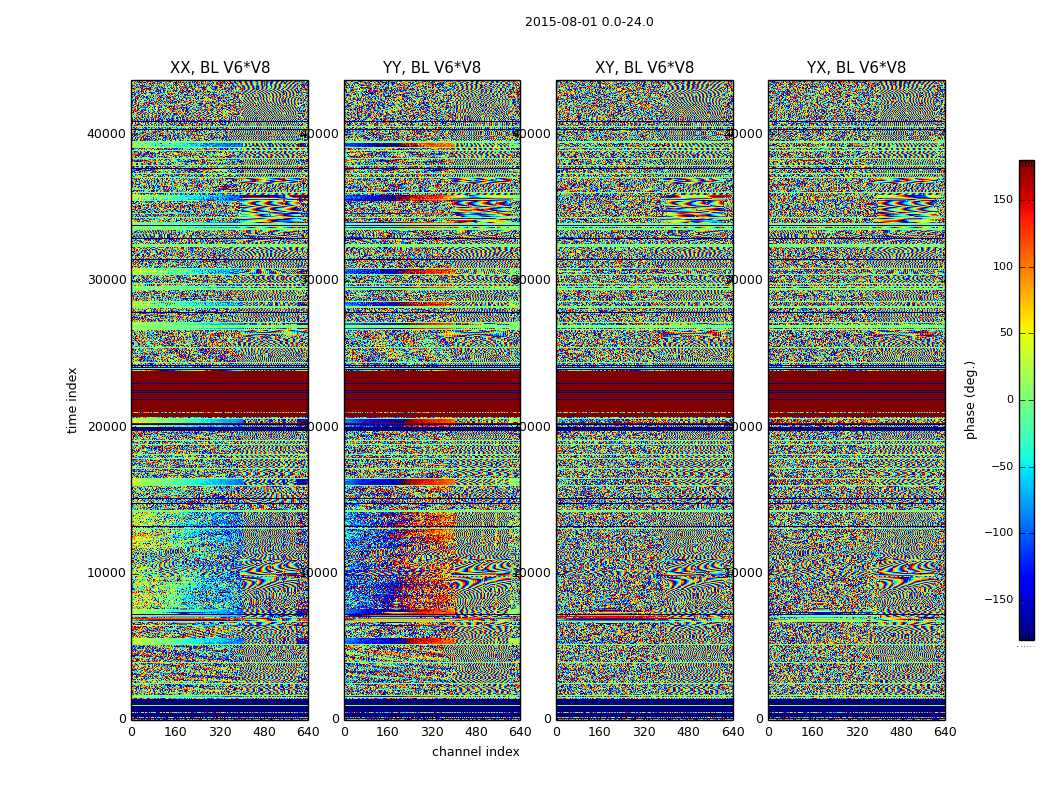Select the 'XY, BL V6*V8' subplot title
The width and height of the screenshot is (1050, 800).
(x=644, y=68)
